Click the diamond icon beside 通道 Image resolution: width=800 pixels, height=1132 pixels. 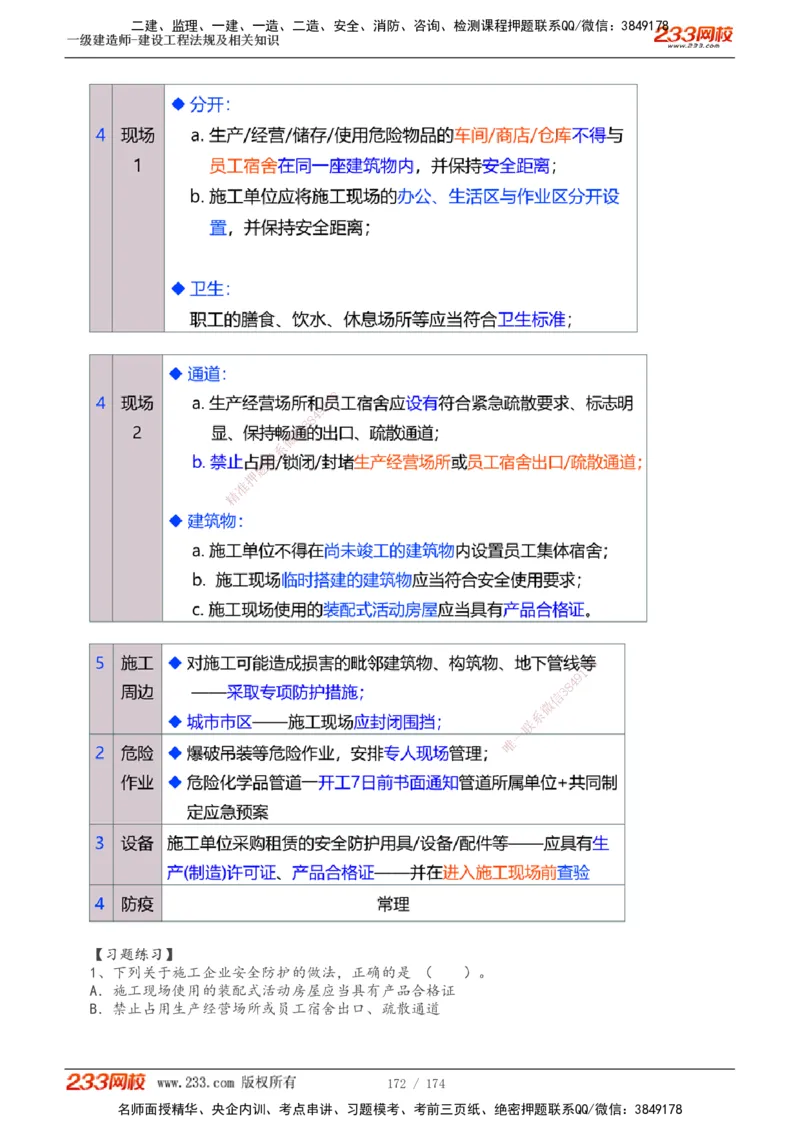click(x=177, y=375)
